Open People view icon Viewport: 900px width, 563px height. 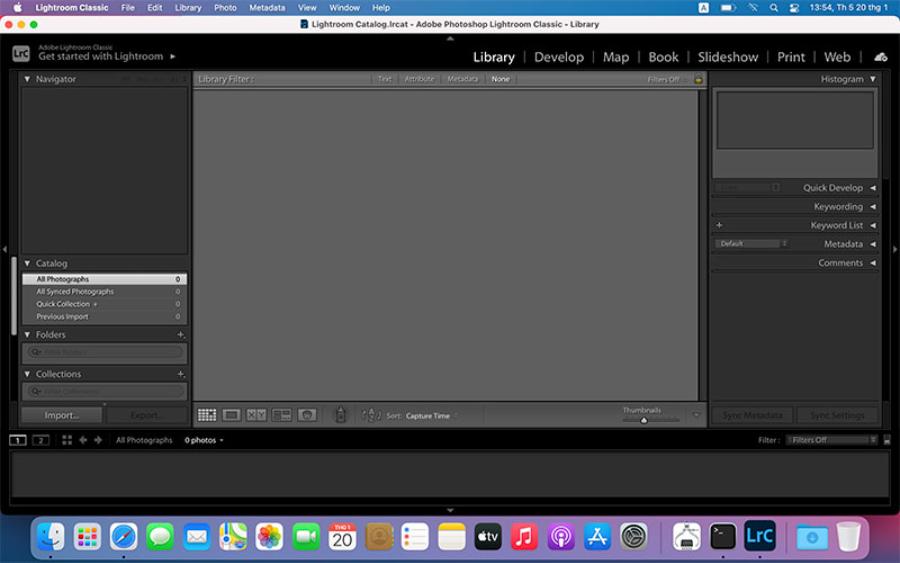tap(307, 415)
